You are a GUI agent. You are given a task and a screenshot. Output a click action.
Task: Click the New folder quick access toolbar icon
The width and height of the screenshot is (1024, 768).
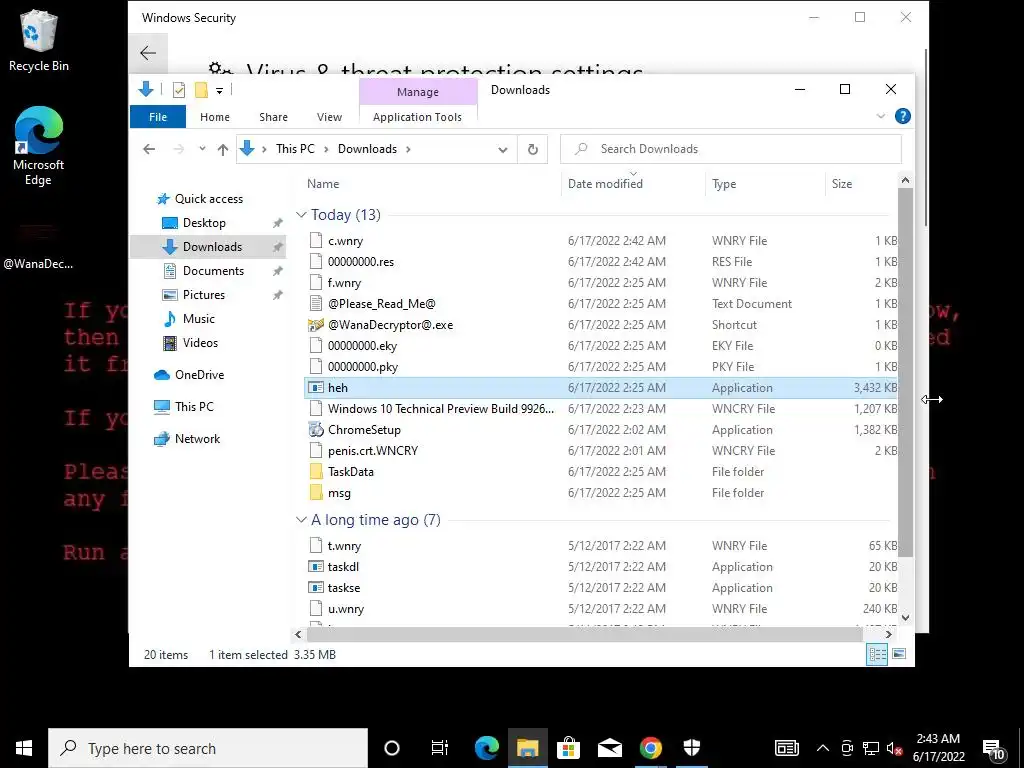click(x=201, y=90)
